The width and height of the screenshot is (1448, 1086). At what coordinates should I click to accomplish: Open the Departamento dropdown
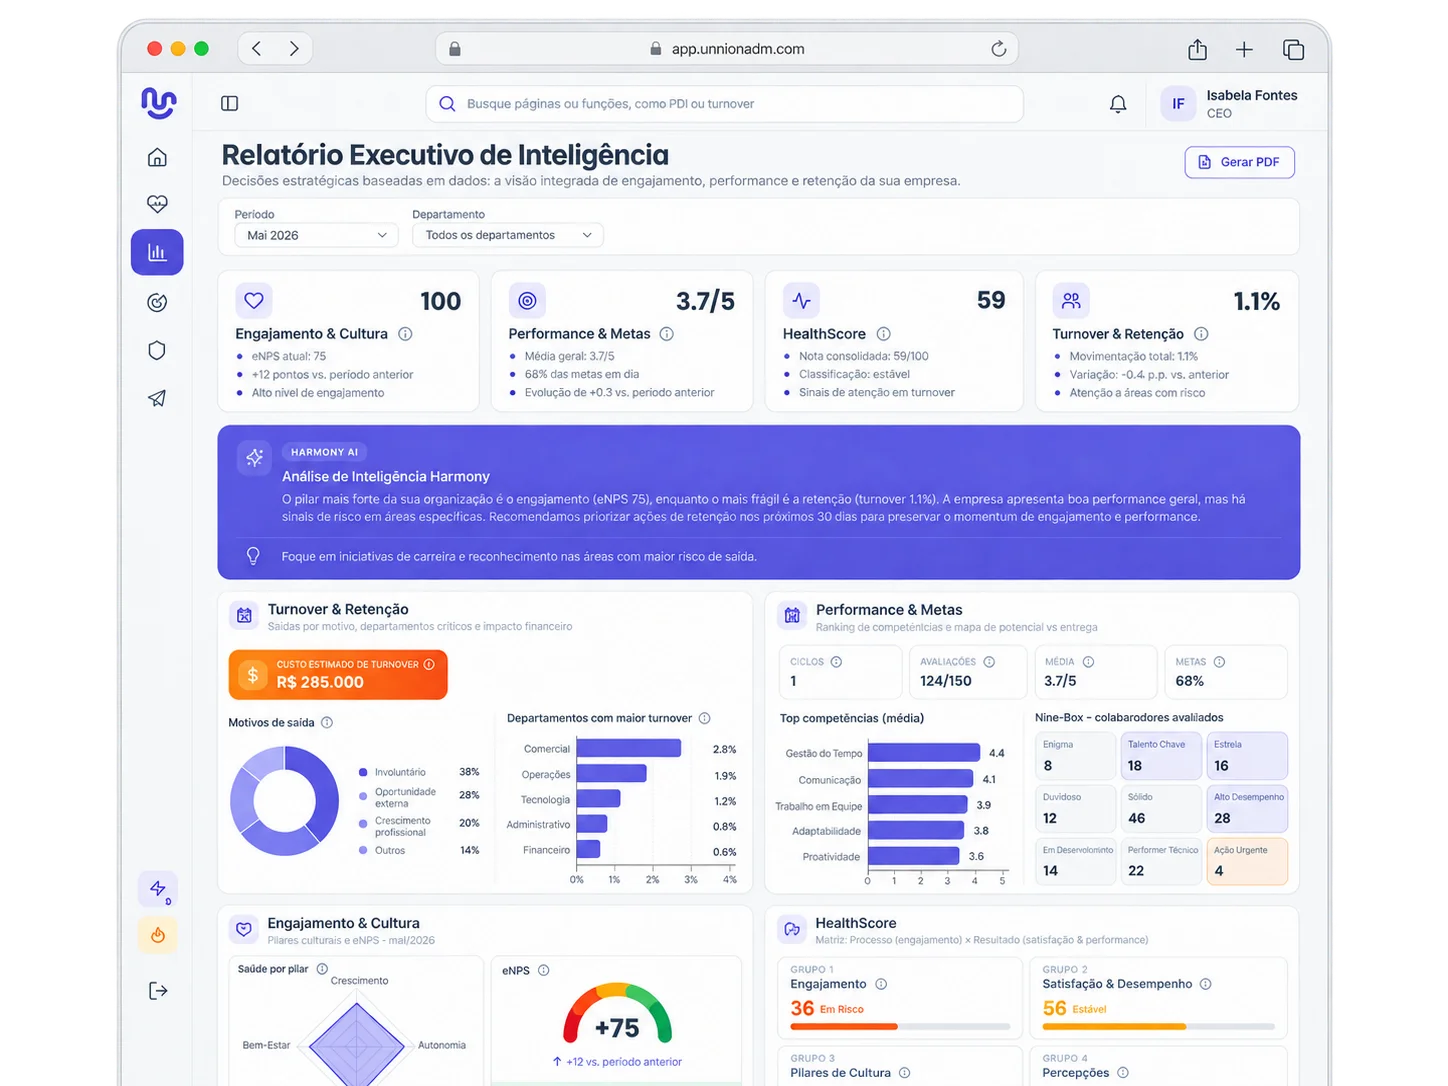[508, 235]
